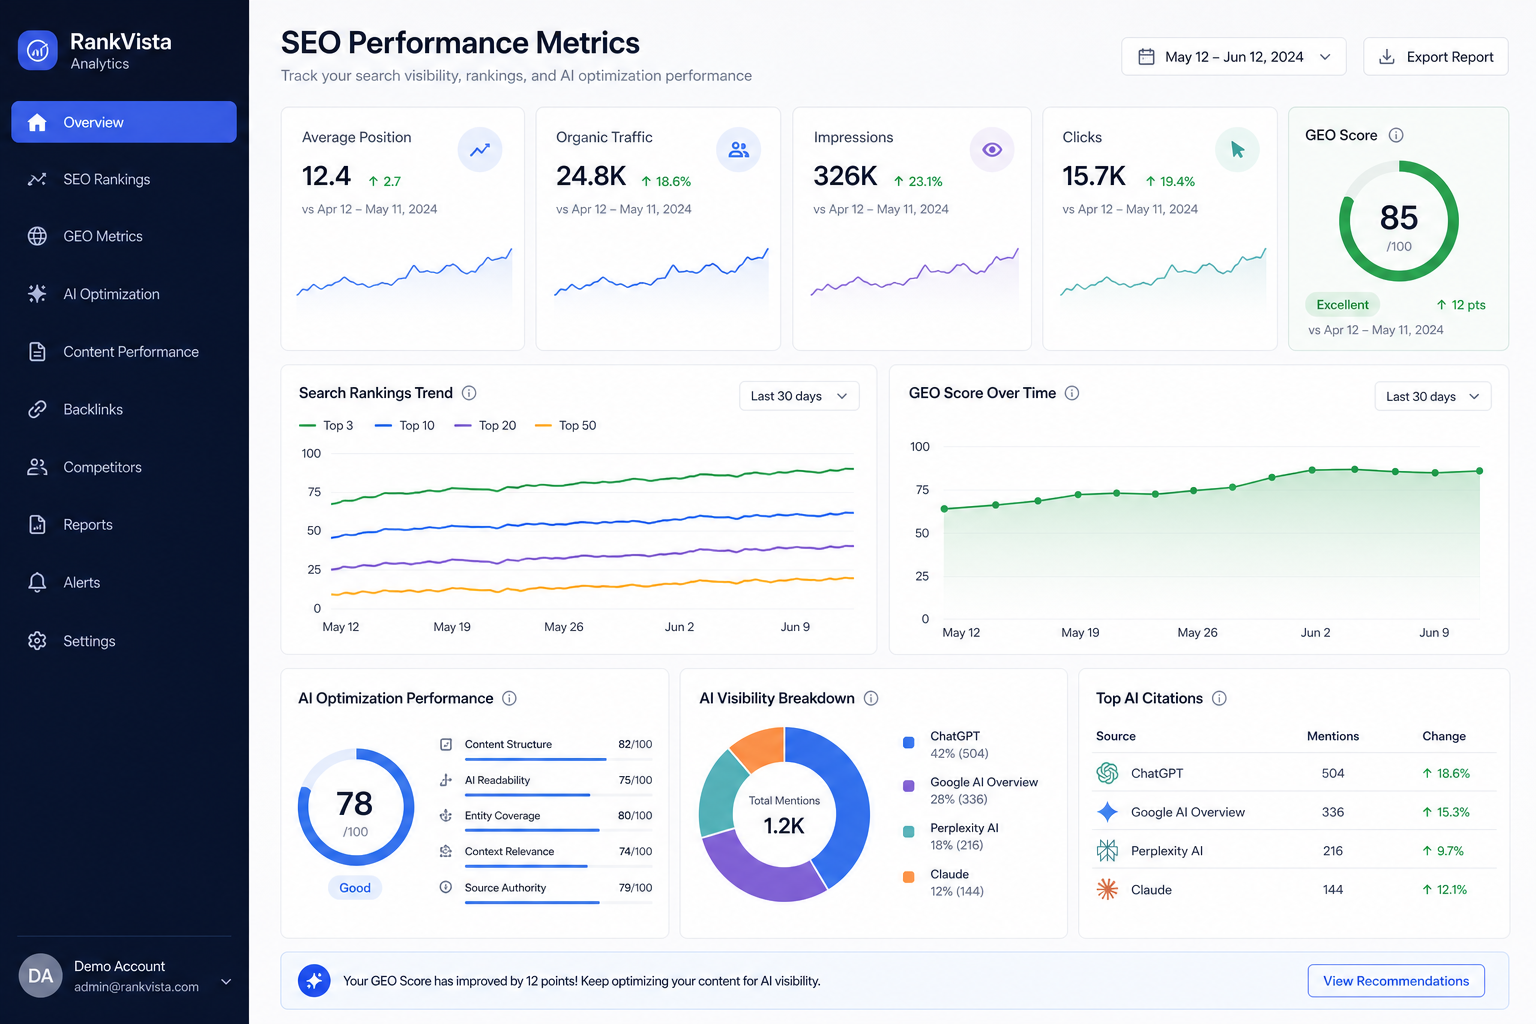This screenshot has width=1536, height=1024.
Task: Click the 18.6% change value for ChatGPT
Action: pyautogui.click(x=1446, y=773)
